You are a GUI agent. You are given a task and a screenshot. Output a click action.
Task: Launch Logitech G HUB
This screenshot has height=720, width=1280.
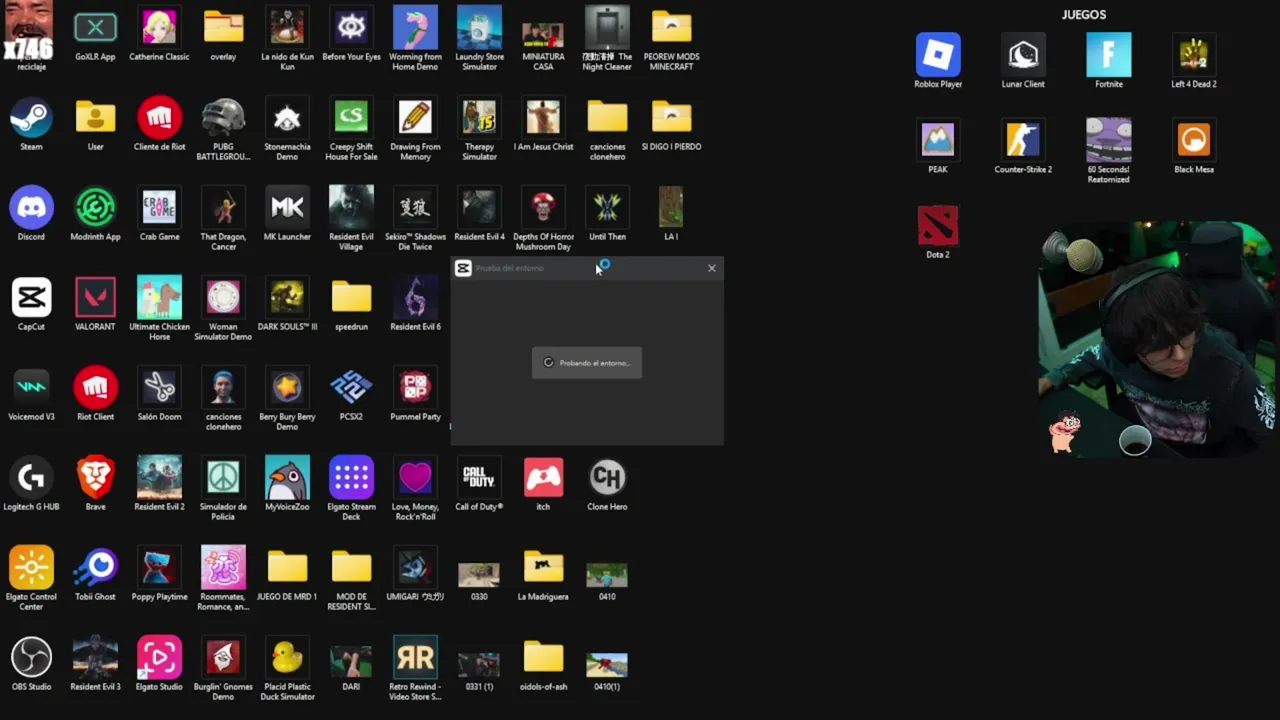tap(31, 478)
